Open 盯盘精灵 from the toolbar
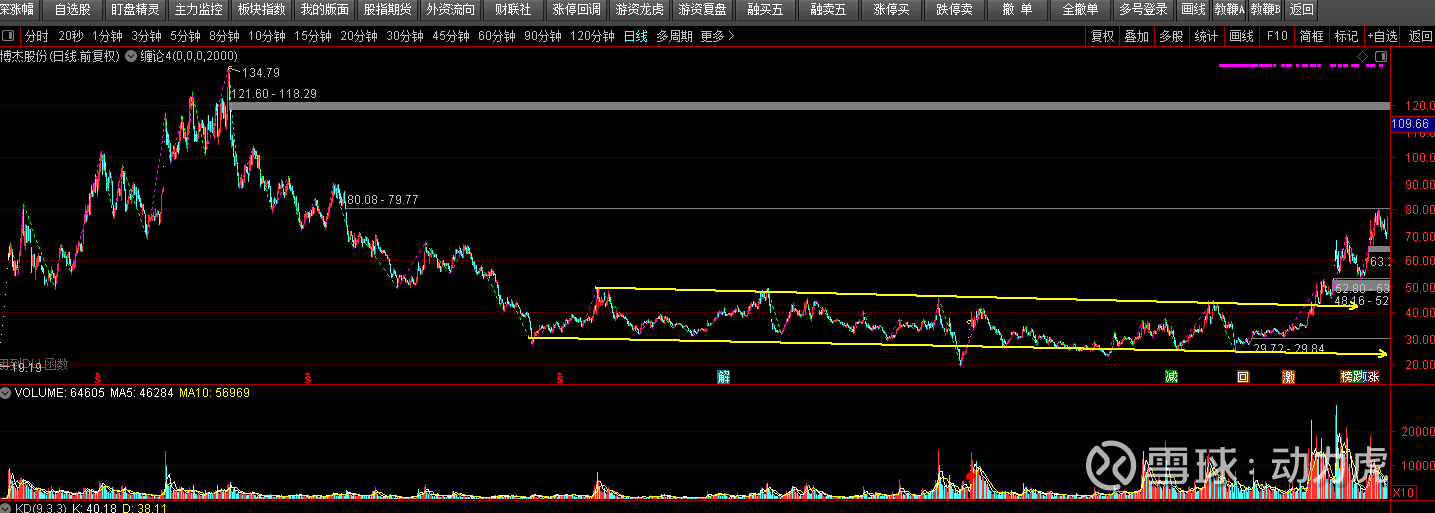 tap(134, 10)
